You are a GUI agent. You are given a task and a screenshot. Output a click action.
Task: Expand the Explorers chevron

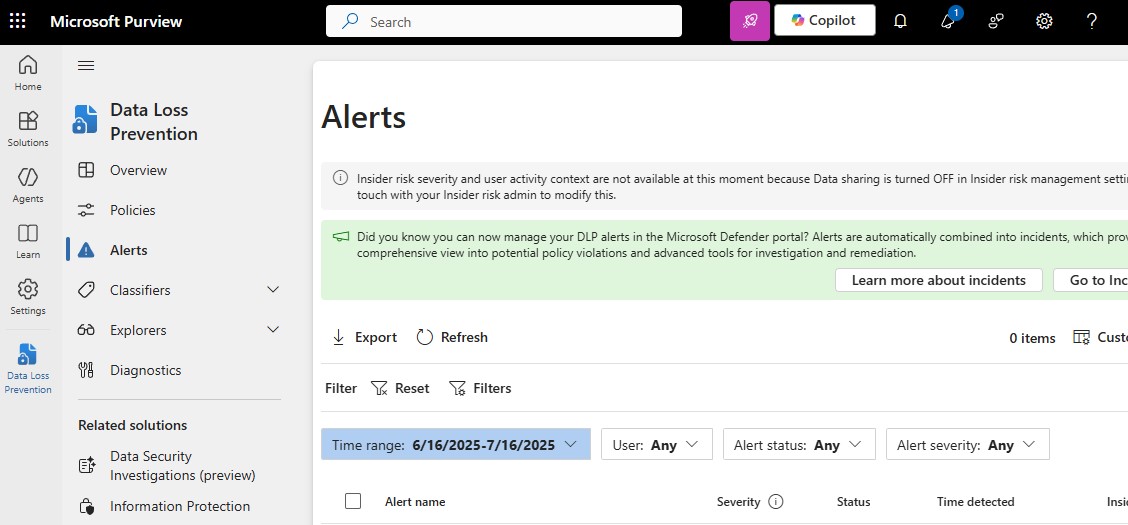point(273,330)
